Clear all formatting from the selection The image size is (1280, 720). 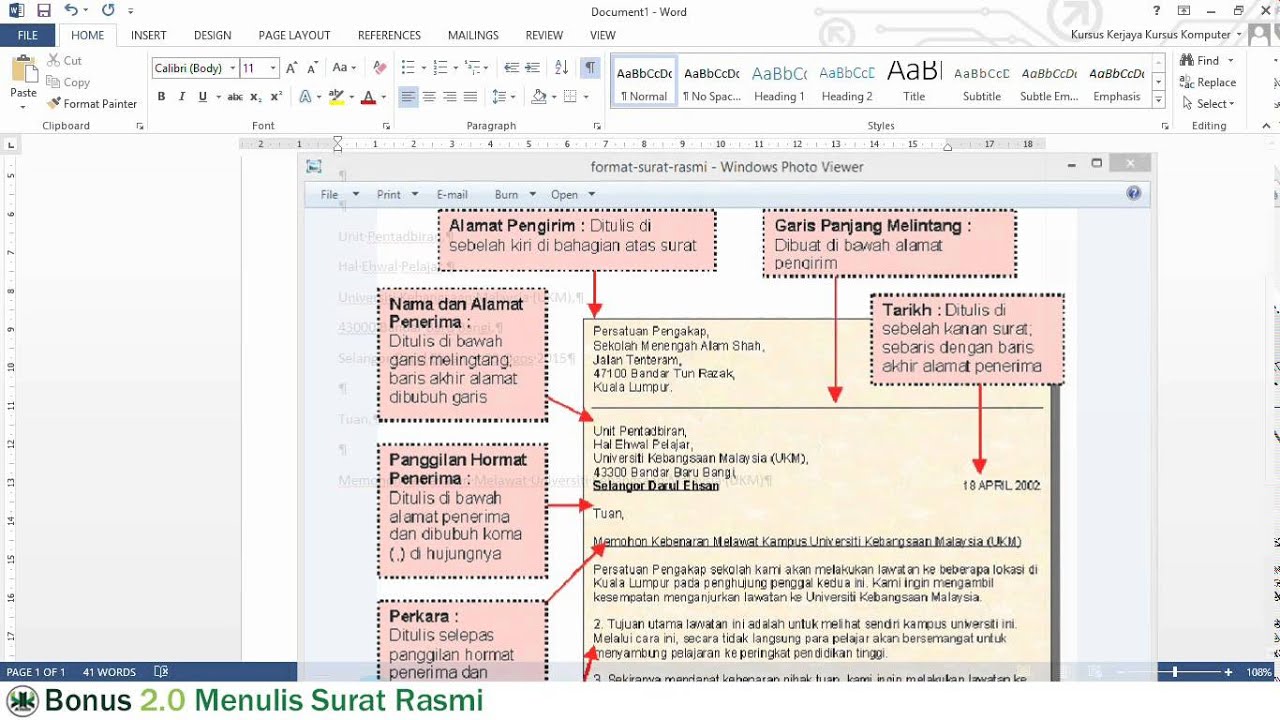click(379, 68)
